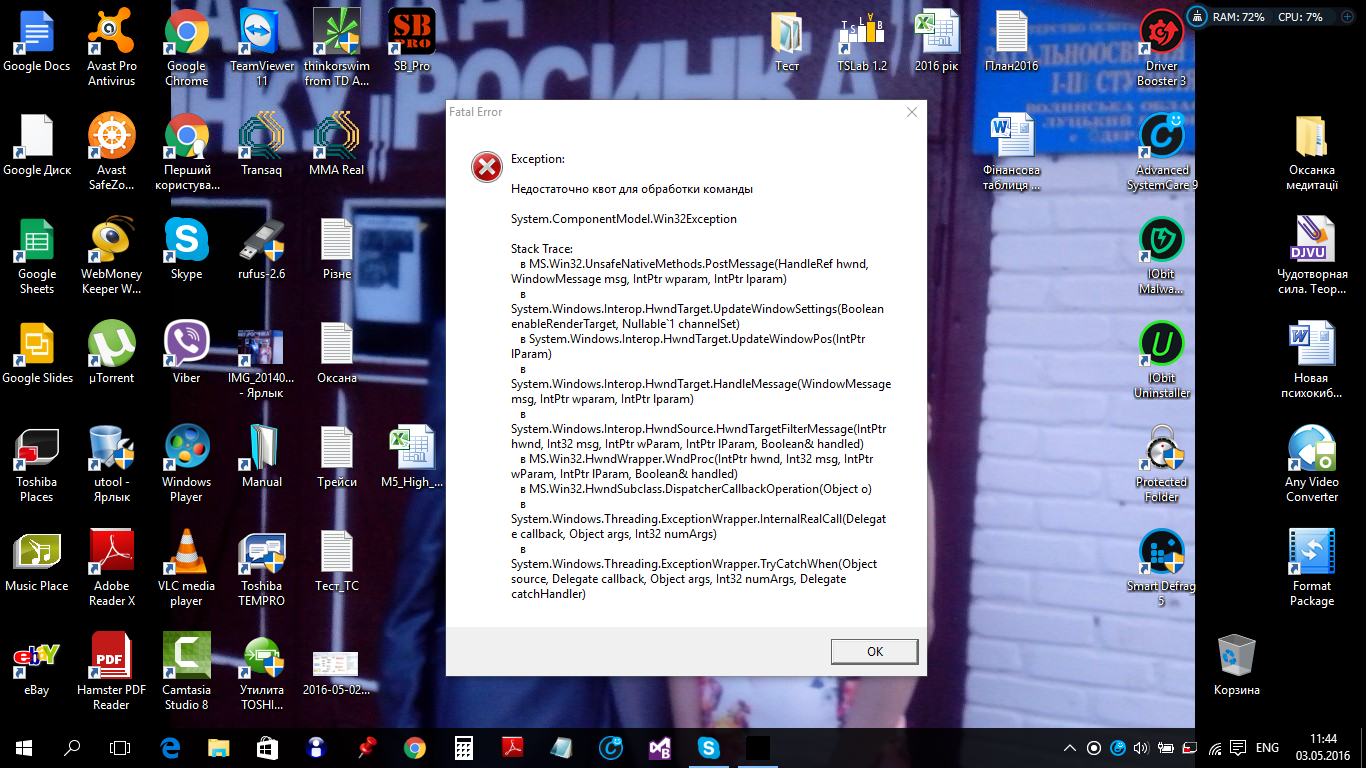Select the Viber desktop icon
The height and width of the screenshot is (768, 1366).
pos(186,354)
